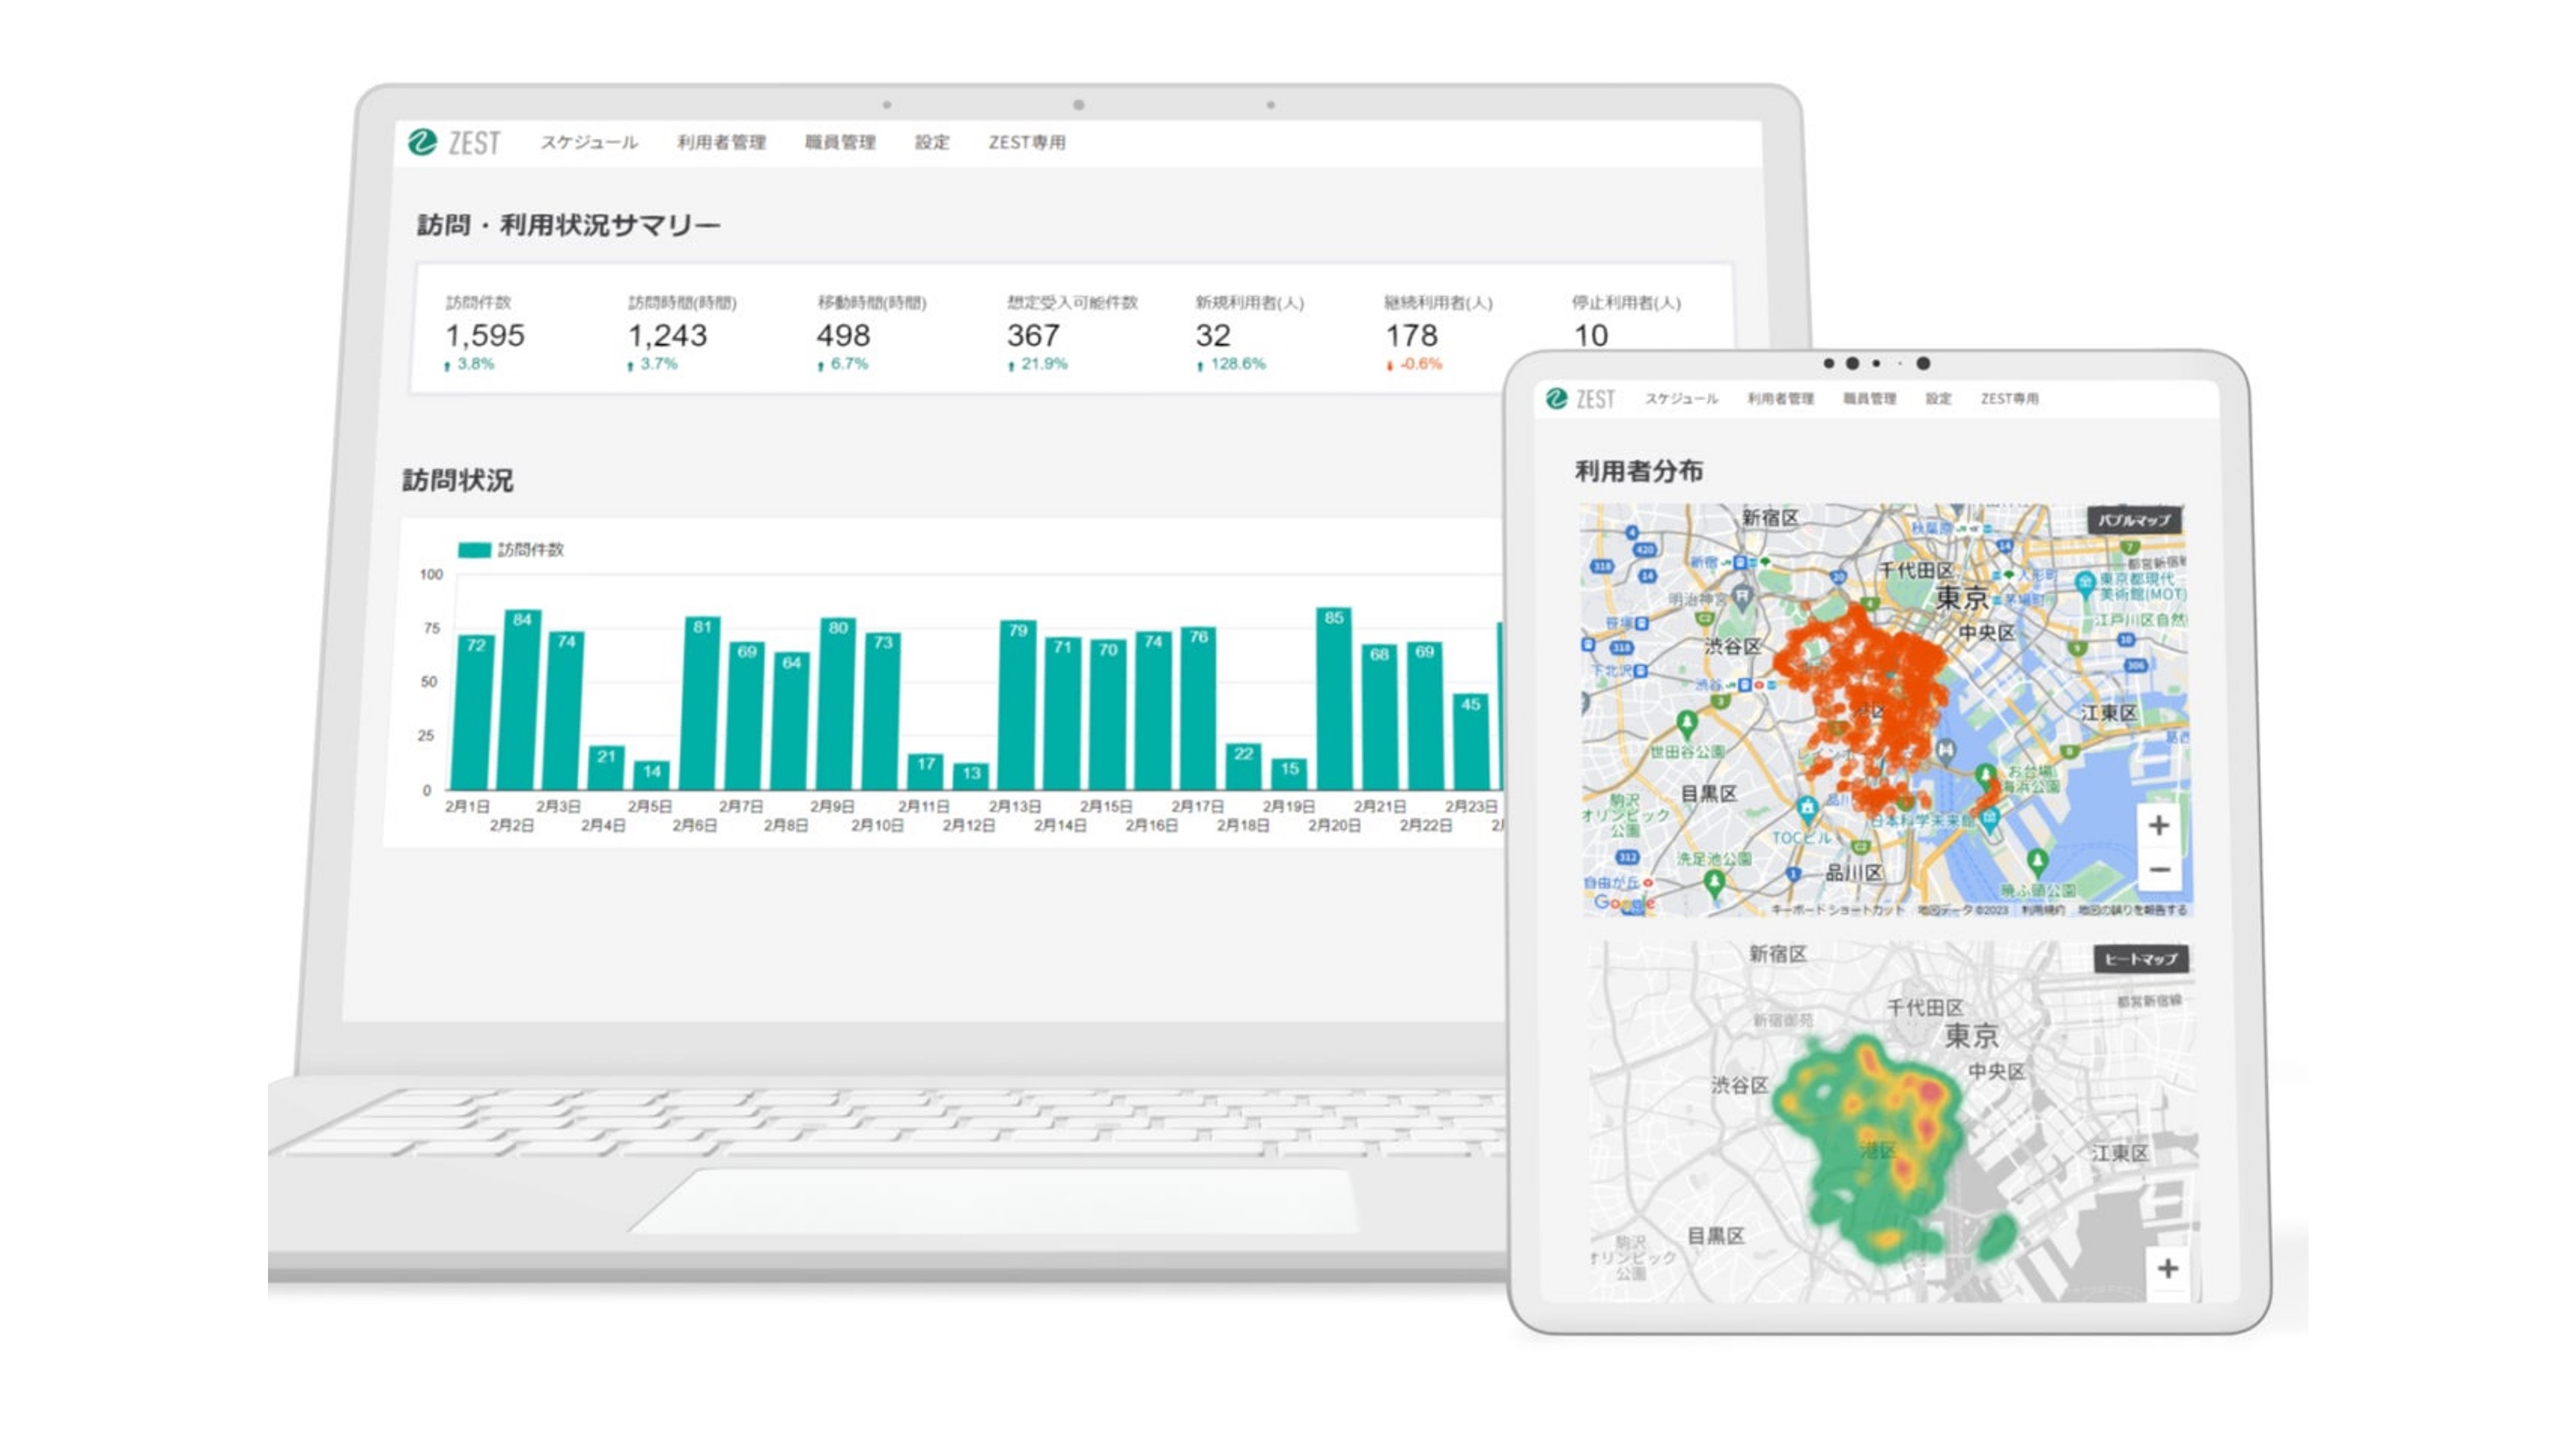Open ZEST専用 menu on laptop
Viewport: 2576px width, 1448px height.
1026,142
